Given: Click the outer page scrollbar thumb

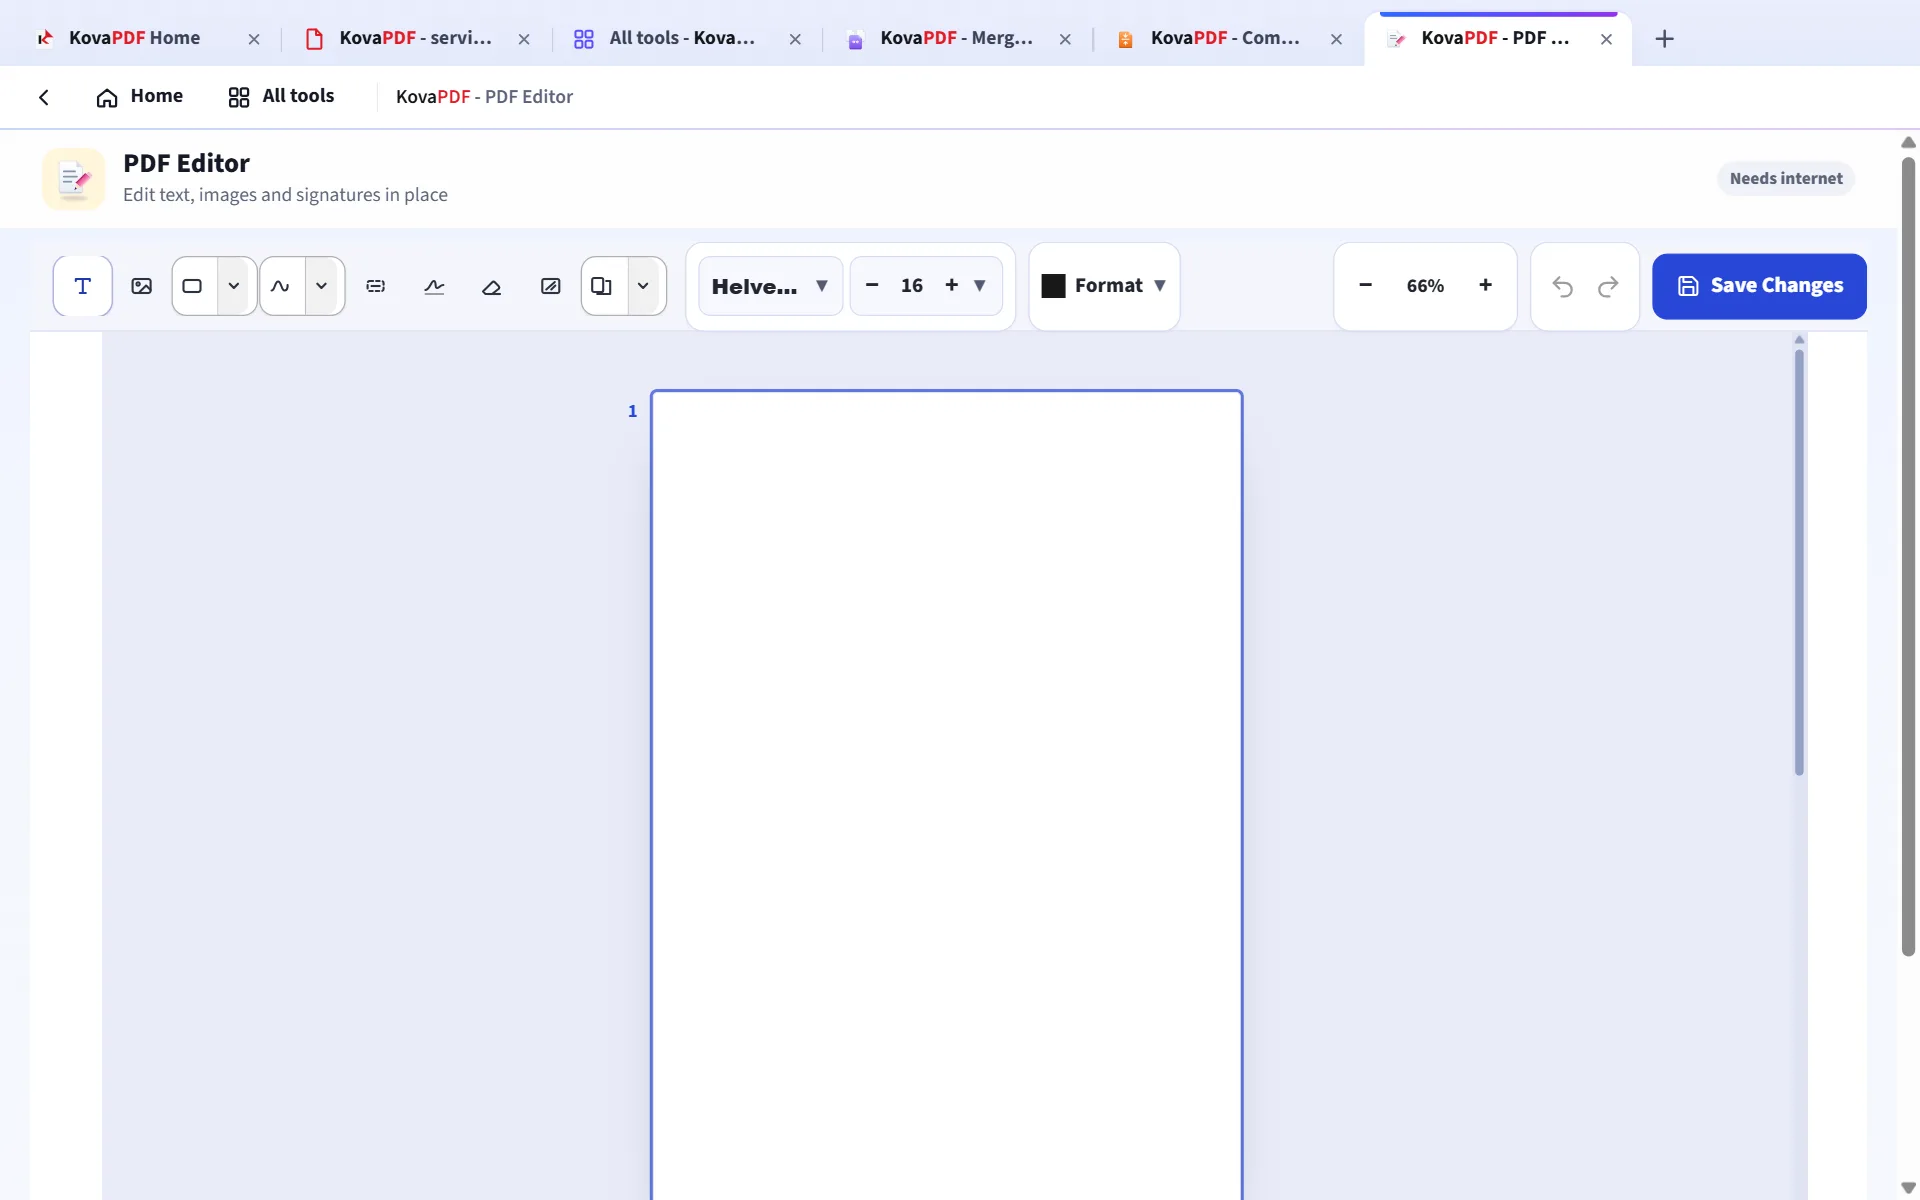Looking at the screenshot, I should 1908,556.
